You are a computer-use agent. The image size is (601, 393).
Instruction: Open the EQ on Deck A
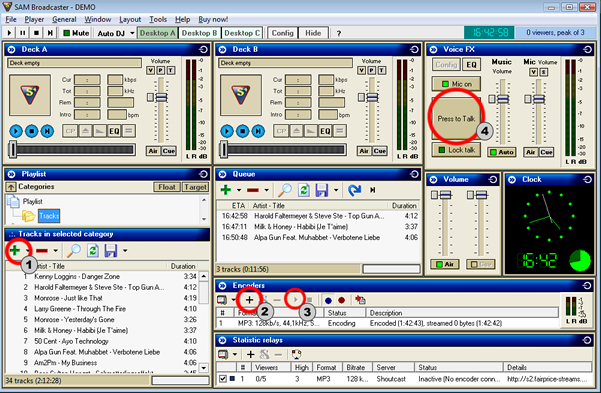114,131
